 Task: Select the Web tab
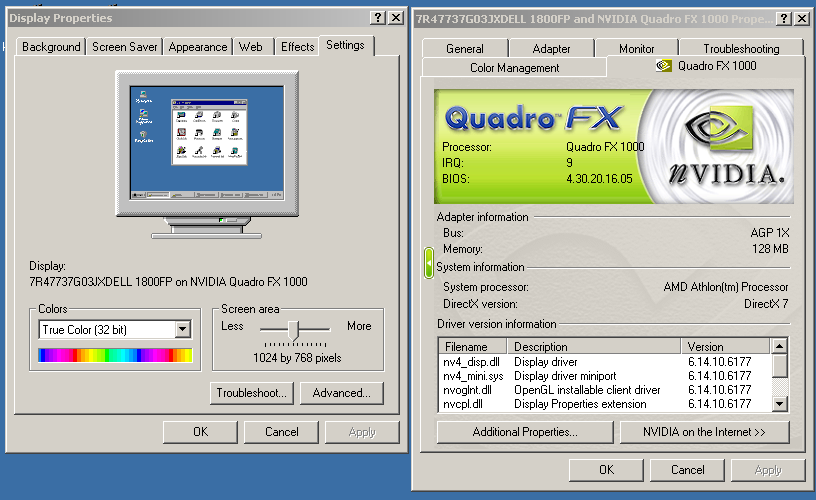(251, 47)
